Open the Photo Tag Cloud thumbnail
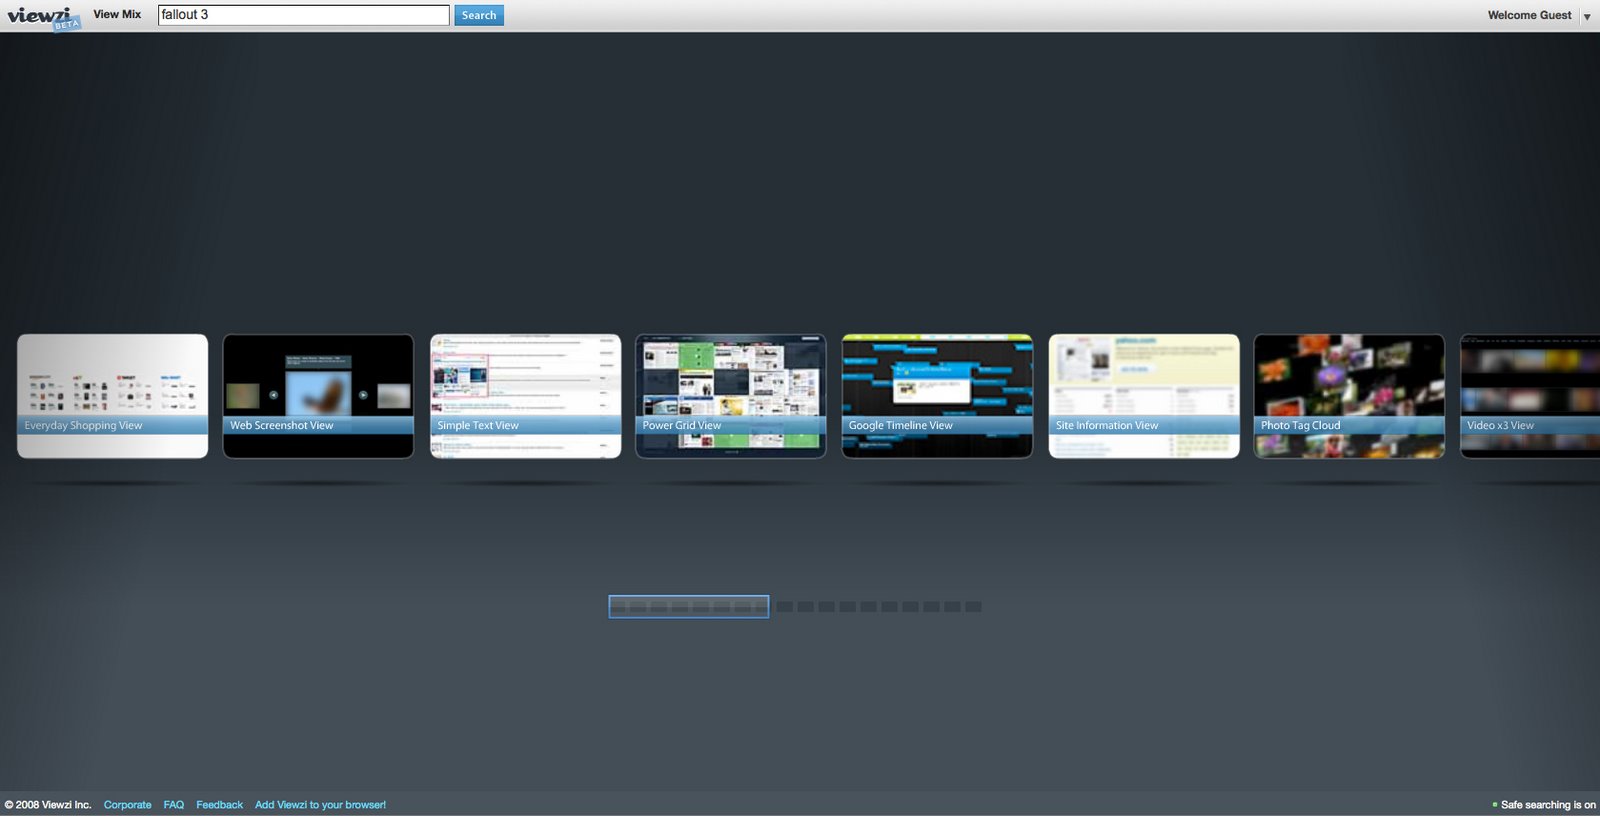1600x816 pixels. click(x=1349, y=396)
